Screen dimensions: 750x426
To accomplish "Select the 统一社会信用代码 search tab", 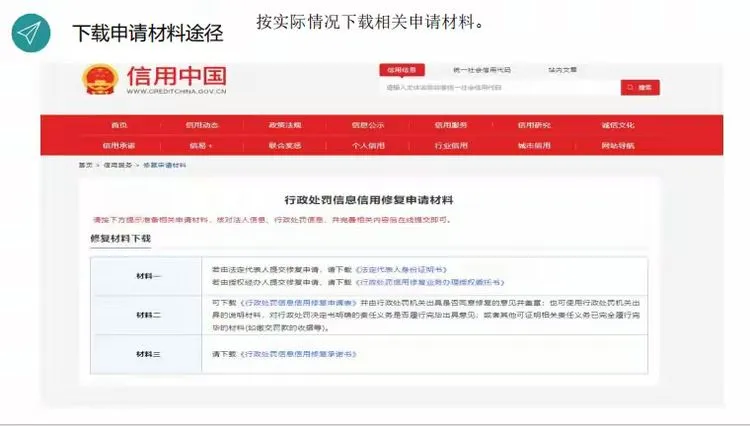I will coord(481,70).
